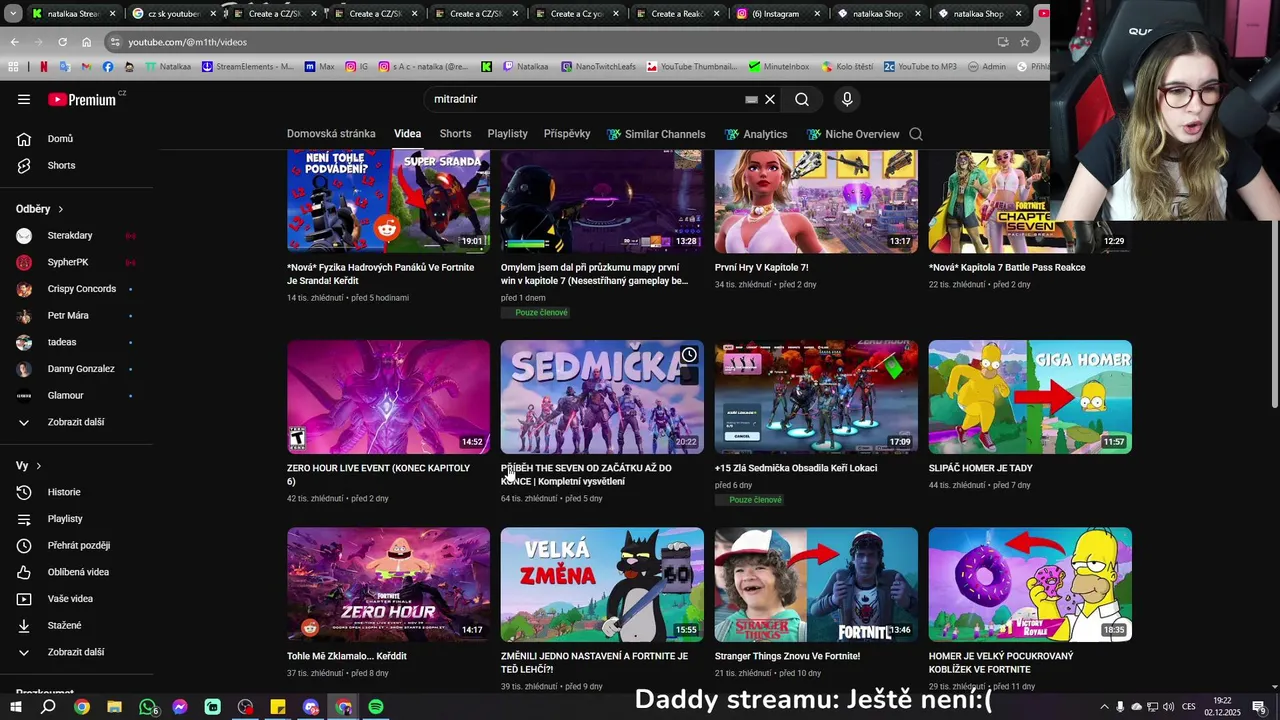
Task: Open Nová Kapitola 7 Battle Pass Reakce video
Action: coord(1007,268)
